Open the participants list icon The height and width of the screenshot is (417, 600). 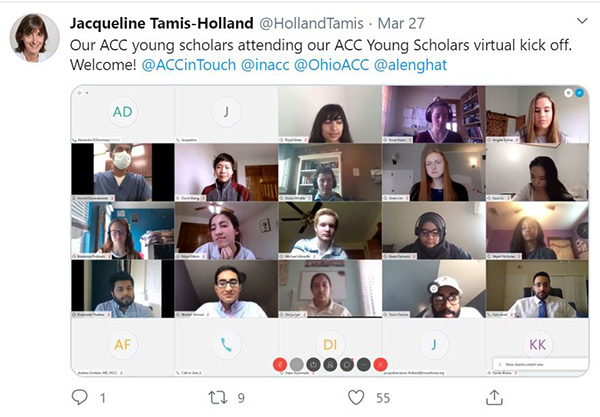click(x=330, y=365)
